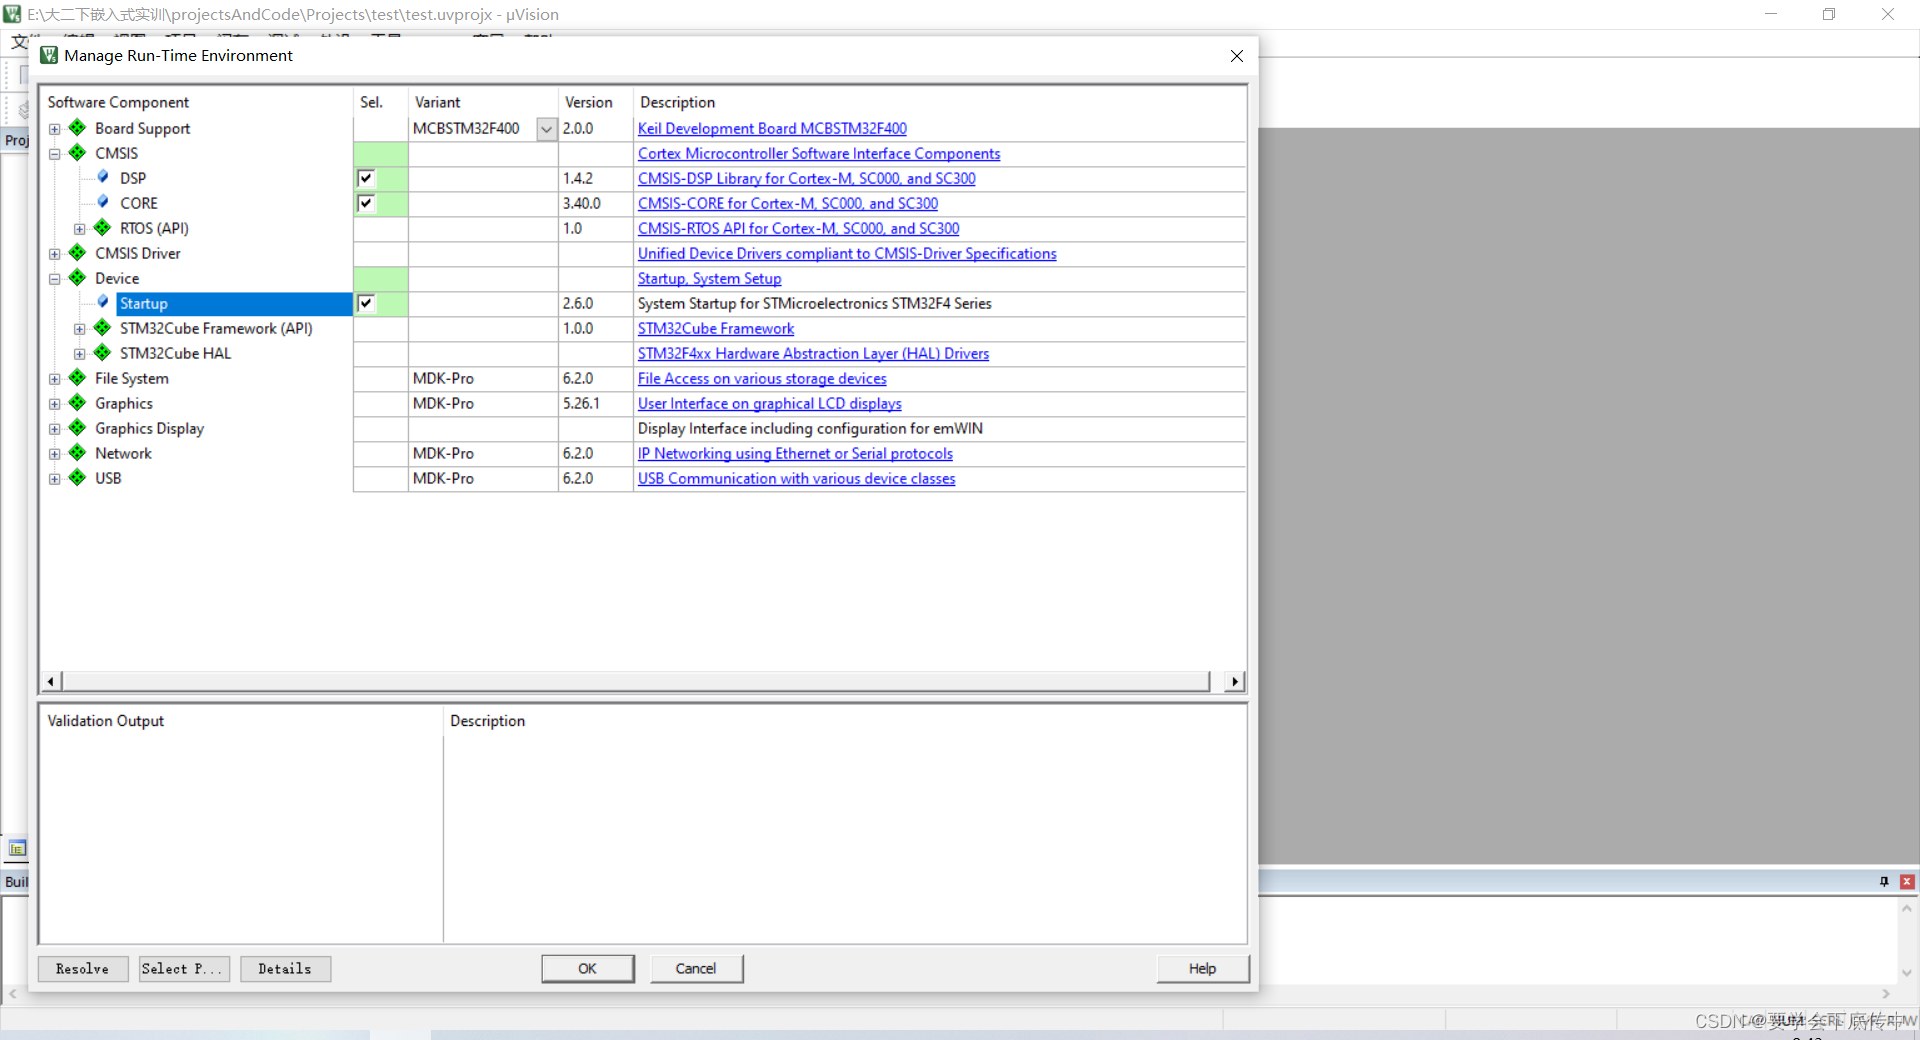Click the CORE blue component icon
The width and height of the screenshot is (1920, 1040).
tap(103, 202)
